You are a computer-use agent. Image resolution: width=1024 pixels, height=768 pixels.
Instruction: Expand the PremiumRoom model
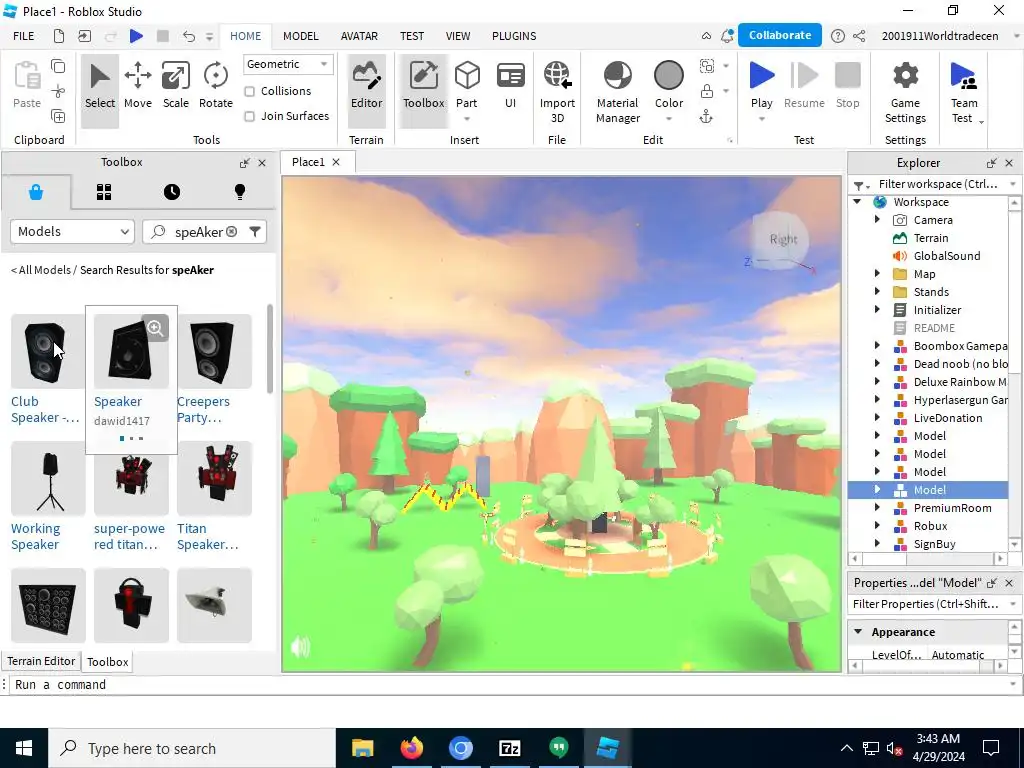coord(877,507)
